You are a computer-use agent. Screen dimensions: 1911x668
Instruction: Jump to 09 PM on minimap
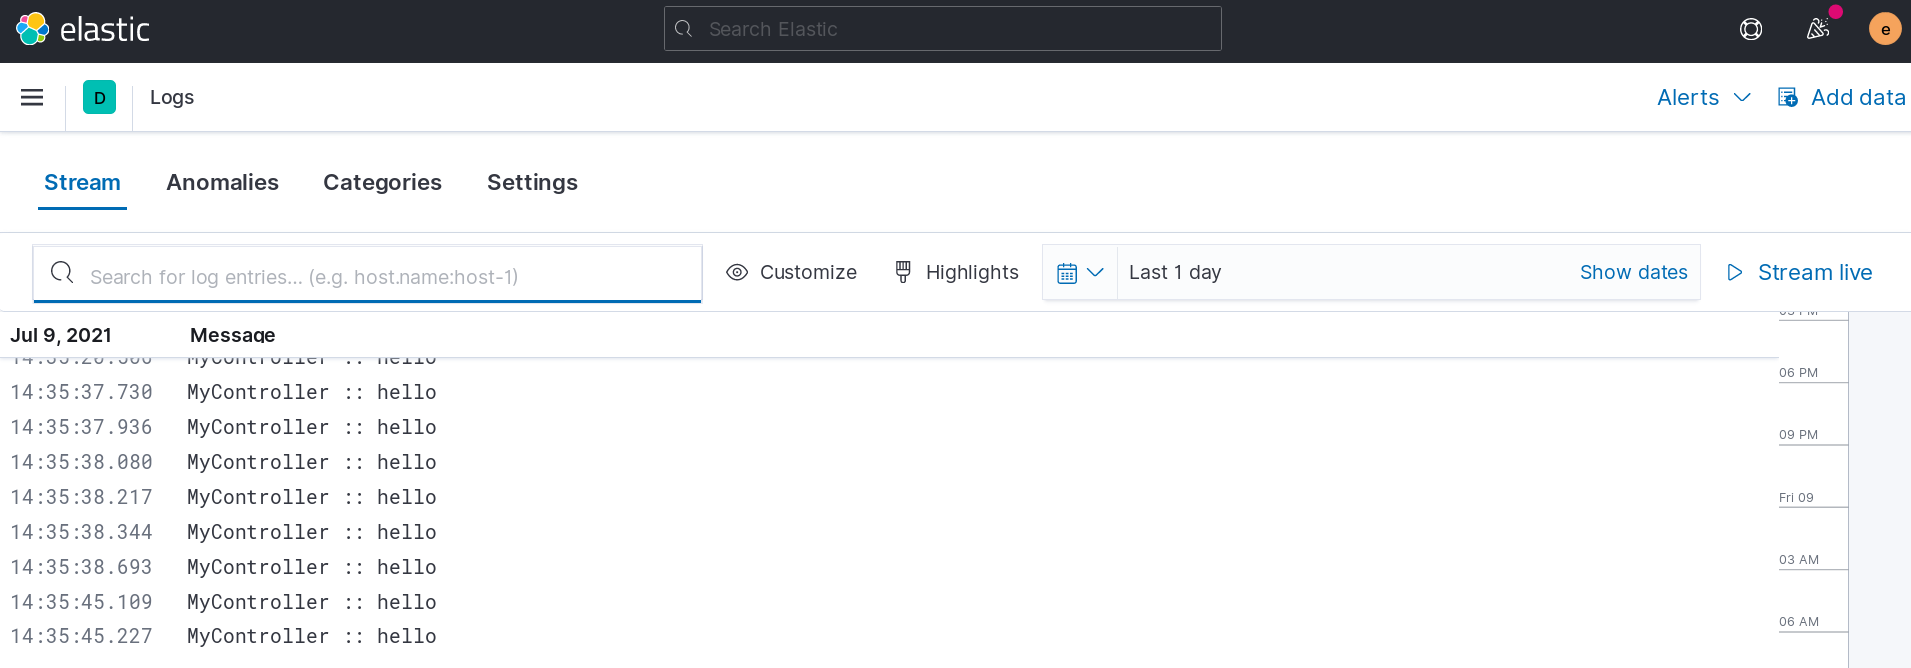[1798, 435]
